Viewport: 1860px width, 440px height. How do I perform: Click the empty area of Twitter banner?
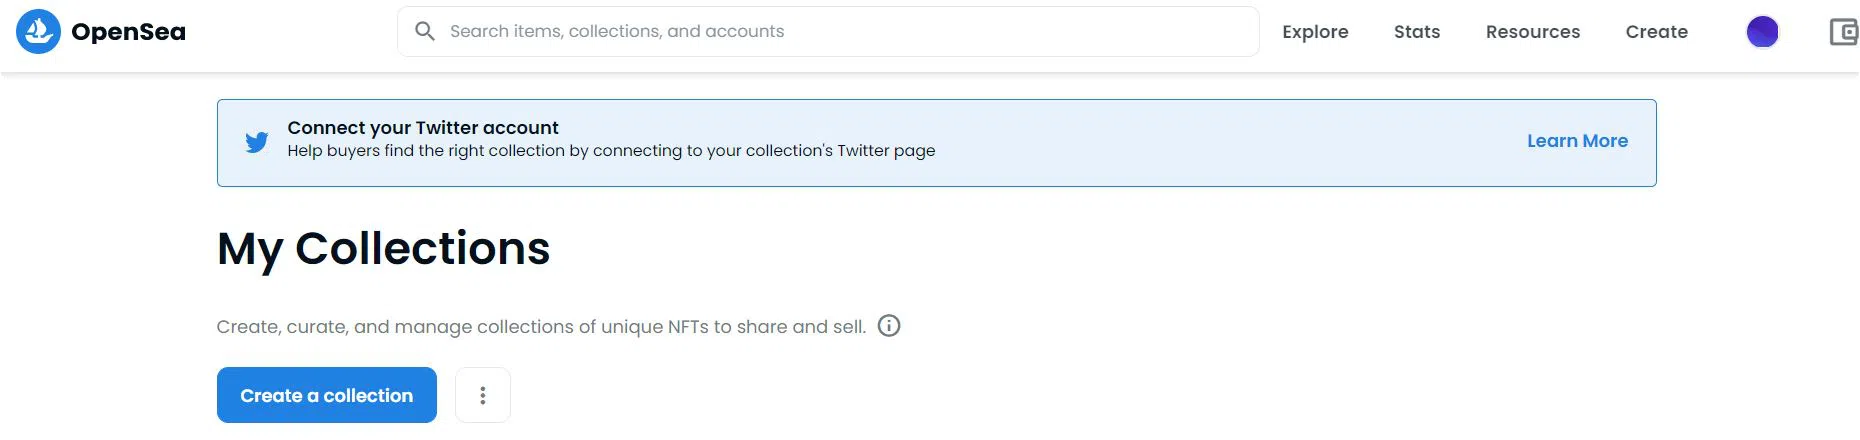click(x=1200, y=142)
